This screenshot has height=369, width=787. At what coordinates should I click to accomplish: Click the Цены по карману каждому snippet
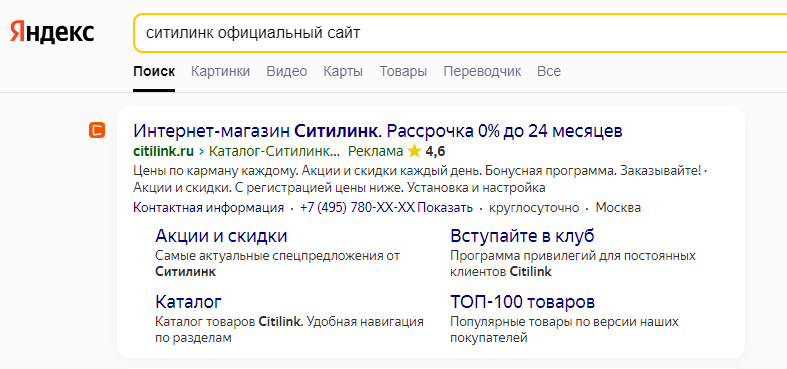[420, 179]
